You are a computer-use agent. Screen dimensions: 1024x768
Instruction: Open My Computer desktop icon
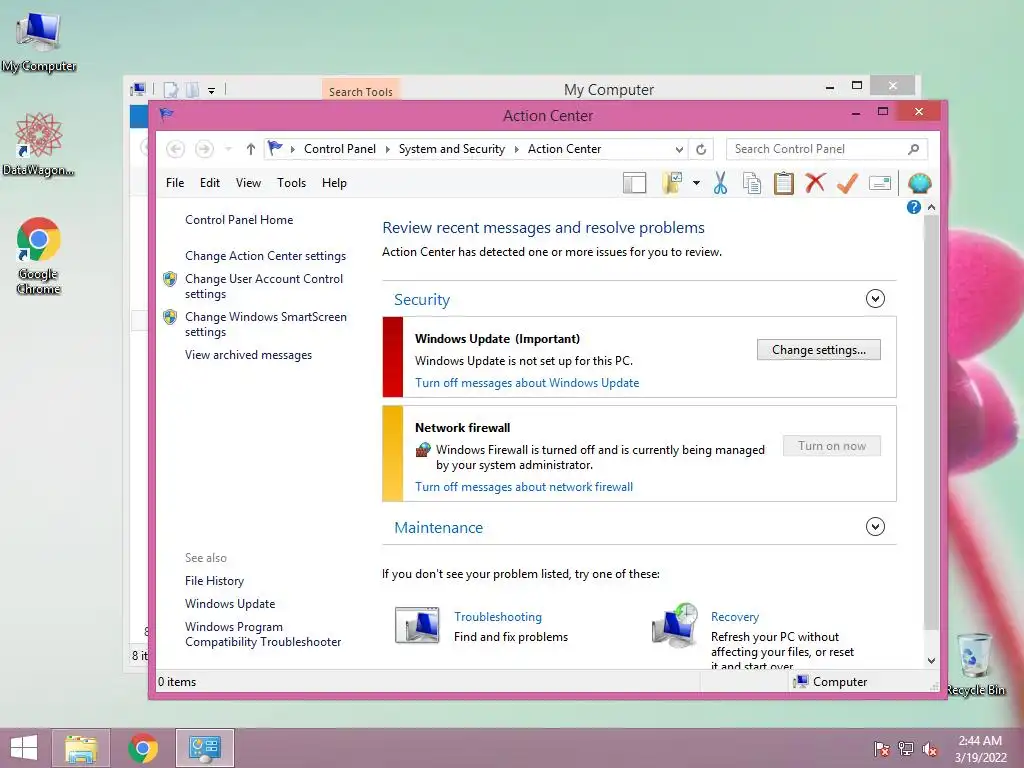coord(39,41)
